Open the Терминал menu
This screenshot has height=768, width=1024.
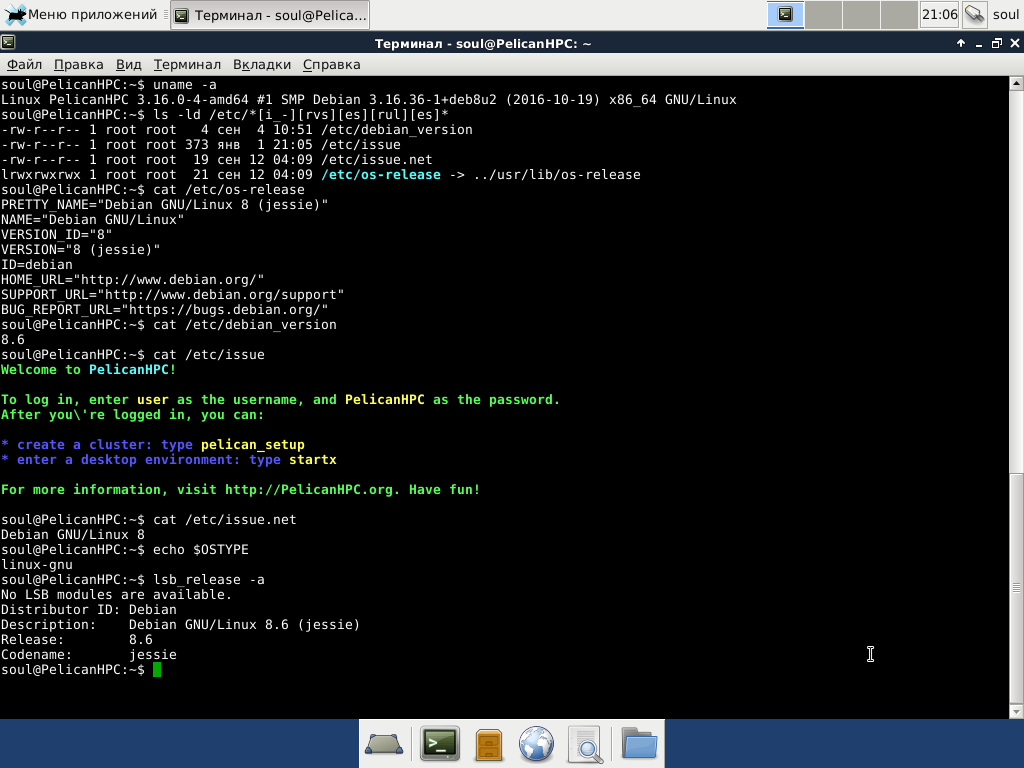pos(187,65)
